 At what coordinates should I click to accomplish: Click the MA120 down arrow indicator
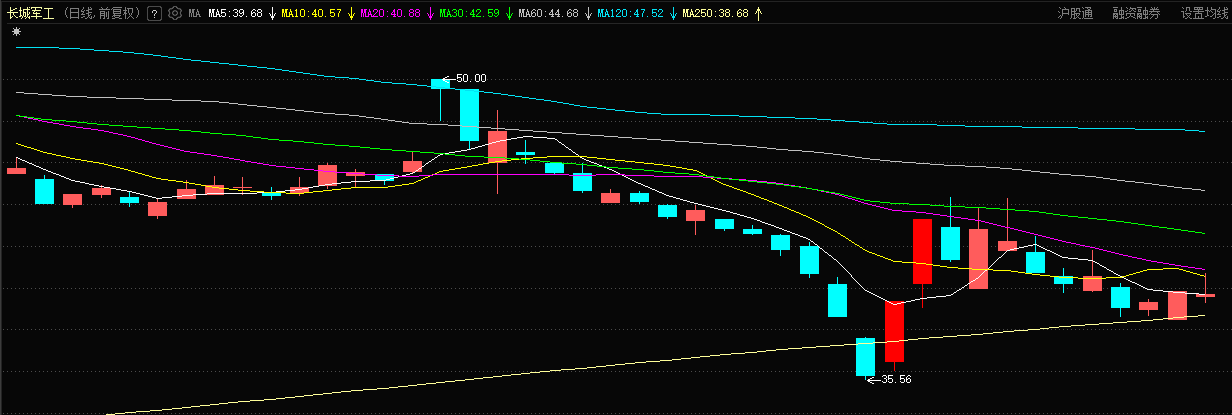pyautogui.click(x=673, y=14)
